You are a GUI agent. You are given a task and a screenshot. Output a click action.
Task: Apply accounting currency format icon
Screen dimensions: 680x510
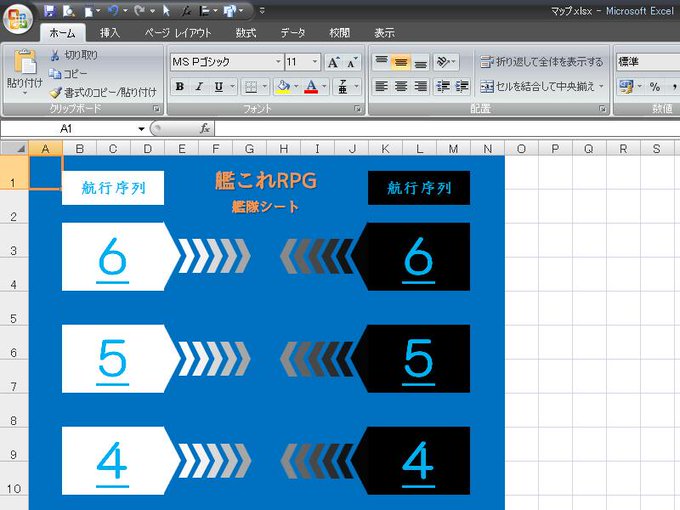tap(626, 87)
